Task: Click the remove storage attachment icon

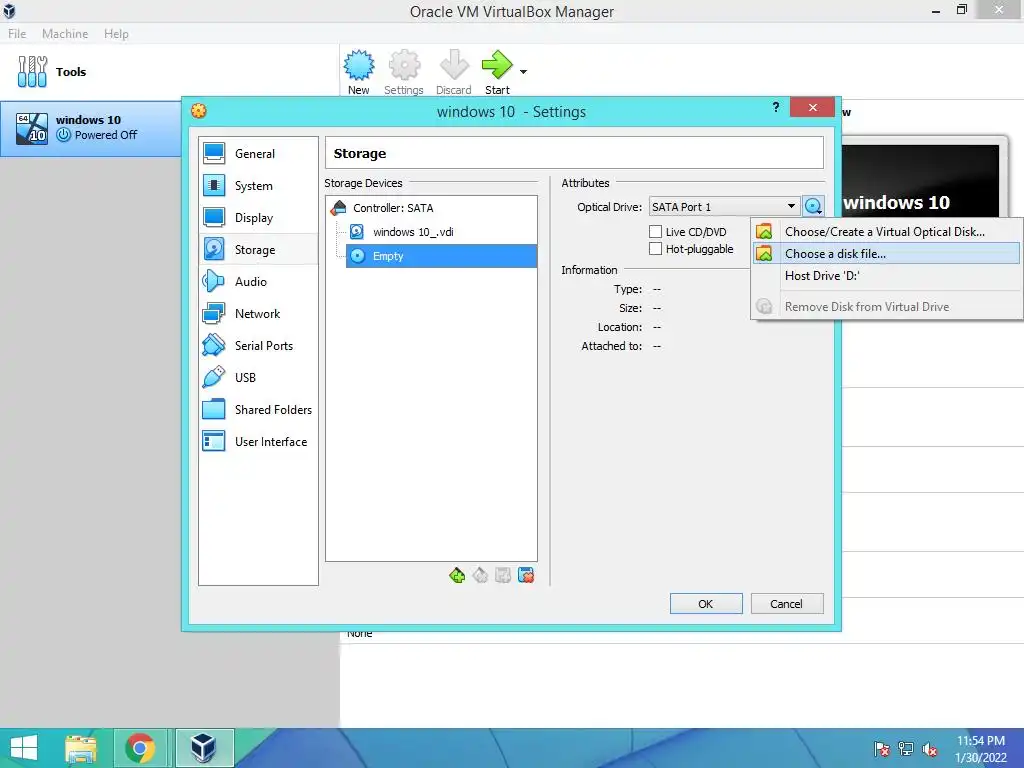Action: pos(526,575)
